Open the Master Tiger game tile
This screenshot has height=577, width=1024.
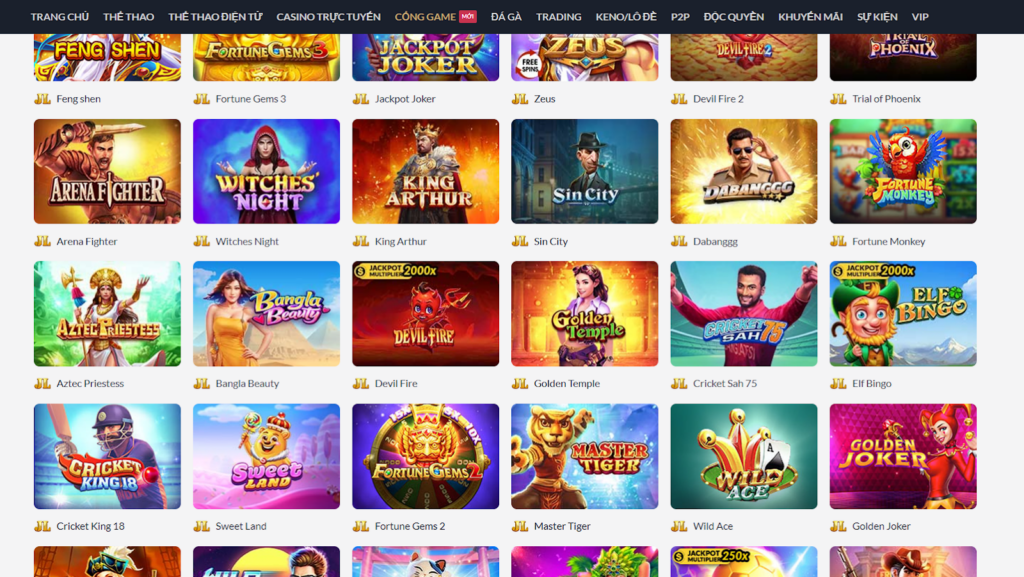pyautogui.click(x=584, y=456)
